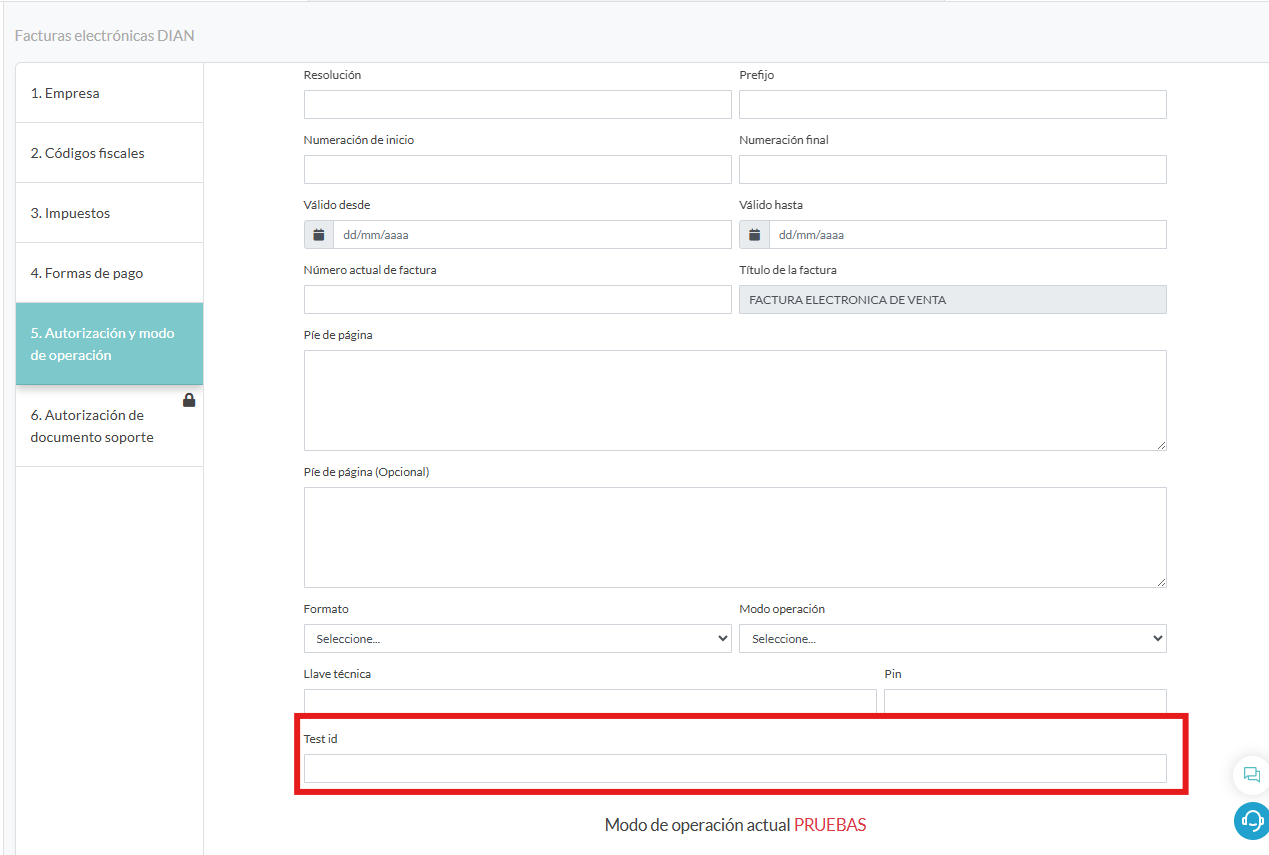
Task: Click the Válido desde date field
Action: click(532, 235)
